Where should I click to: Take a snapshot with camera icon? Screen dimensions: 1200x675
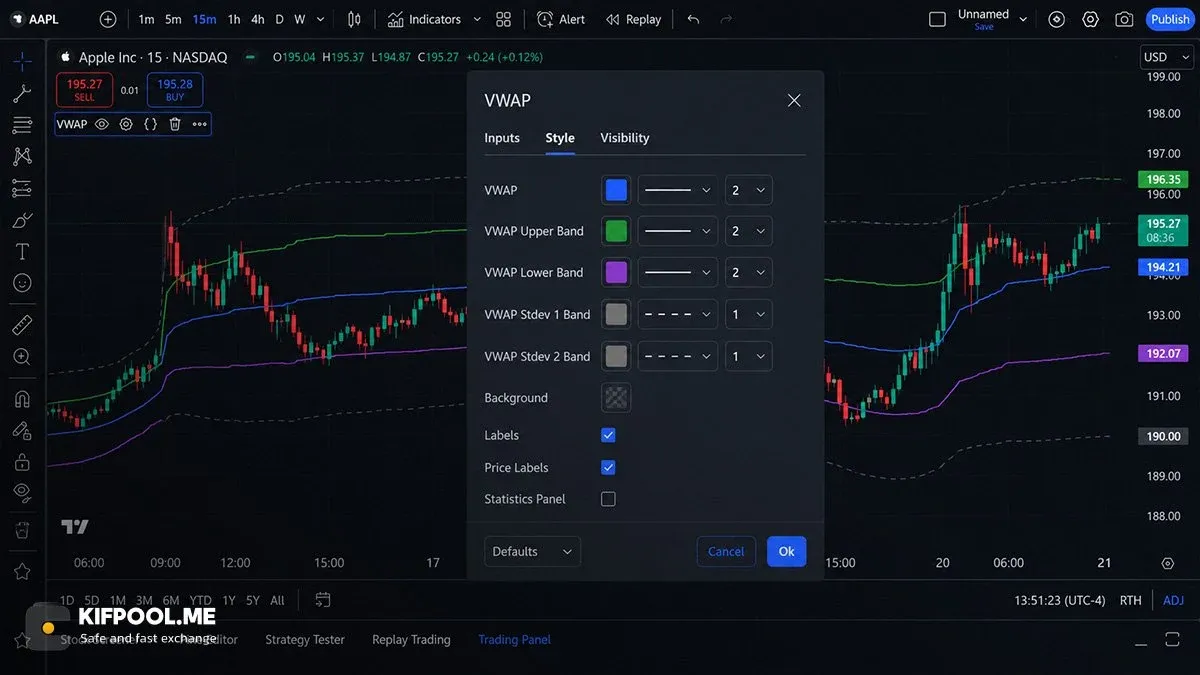(x=1124, y=19)
